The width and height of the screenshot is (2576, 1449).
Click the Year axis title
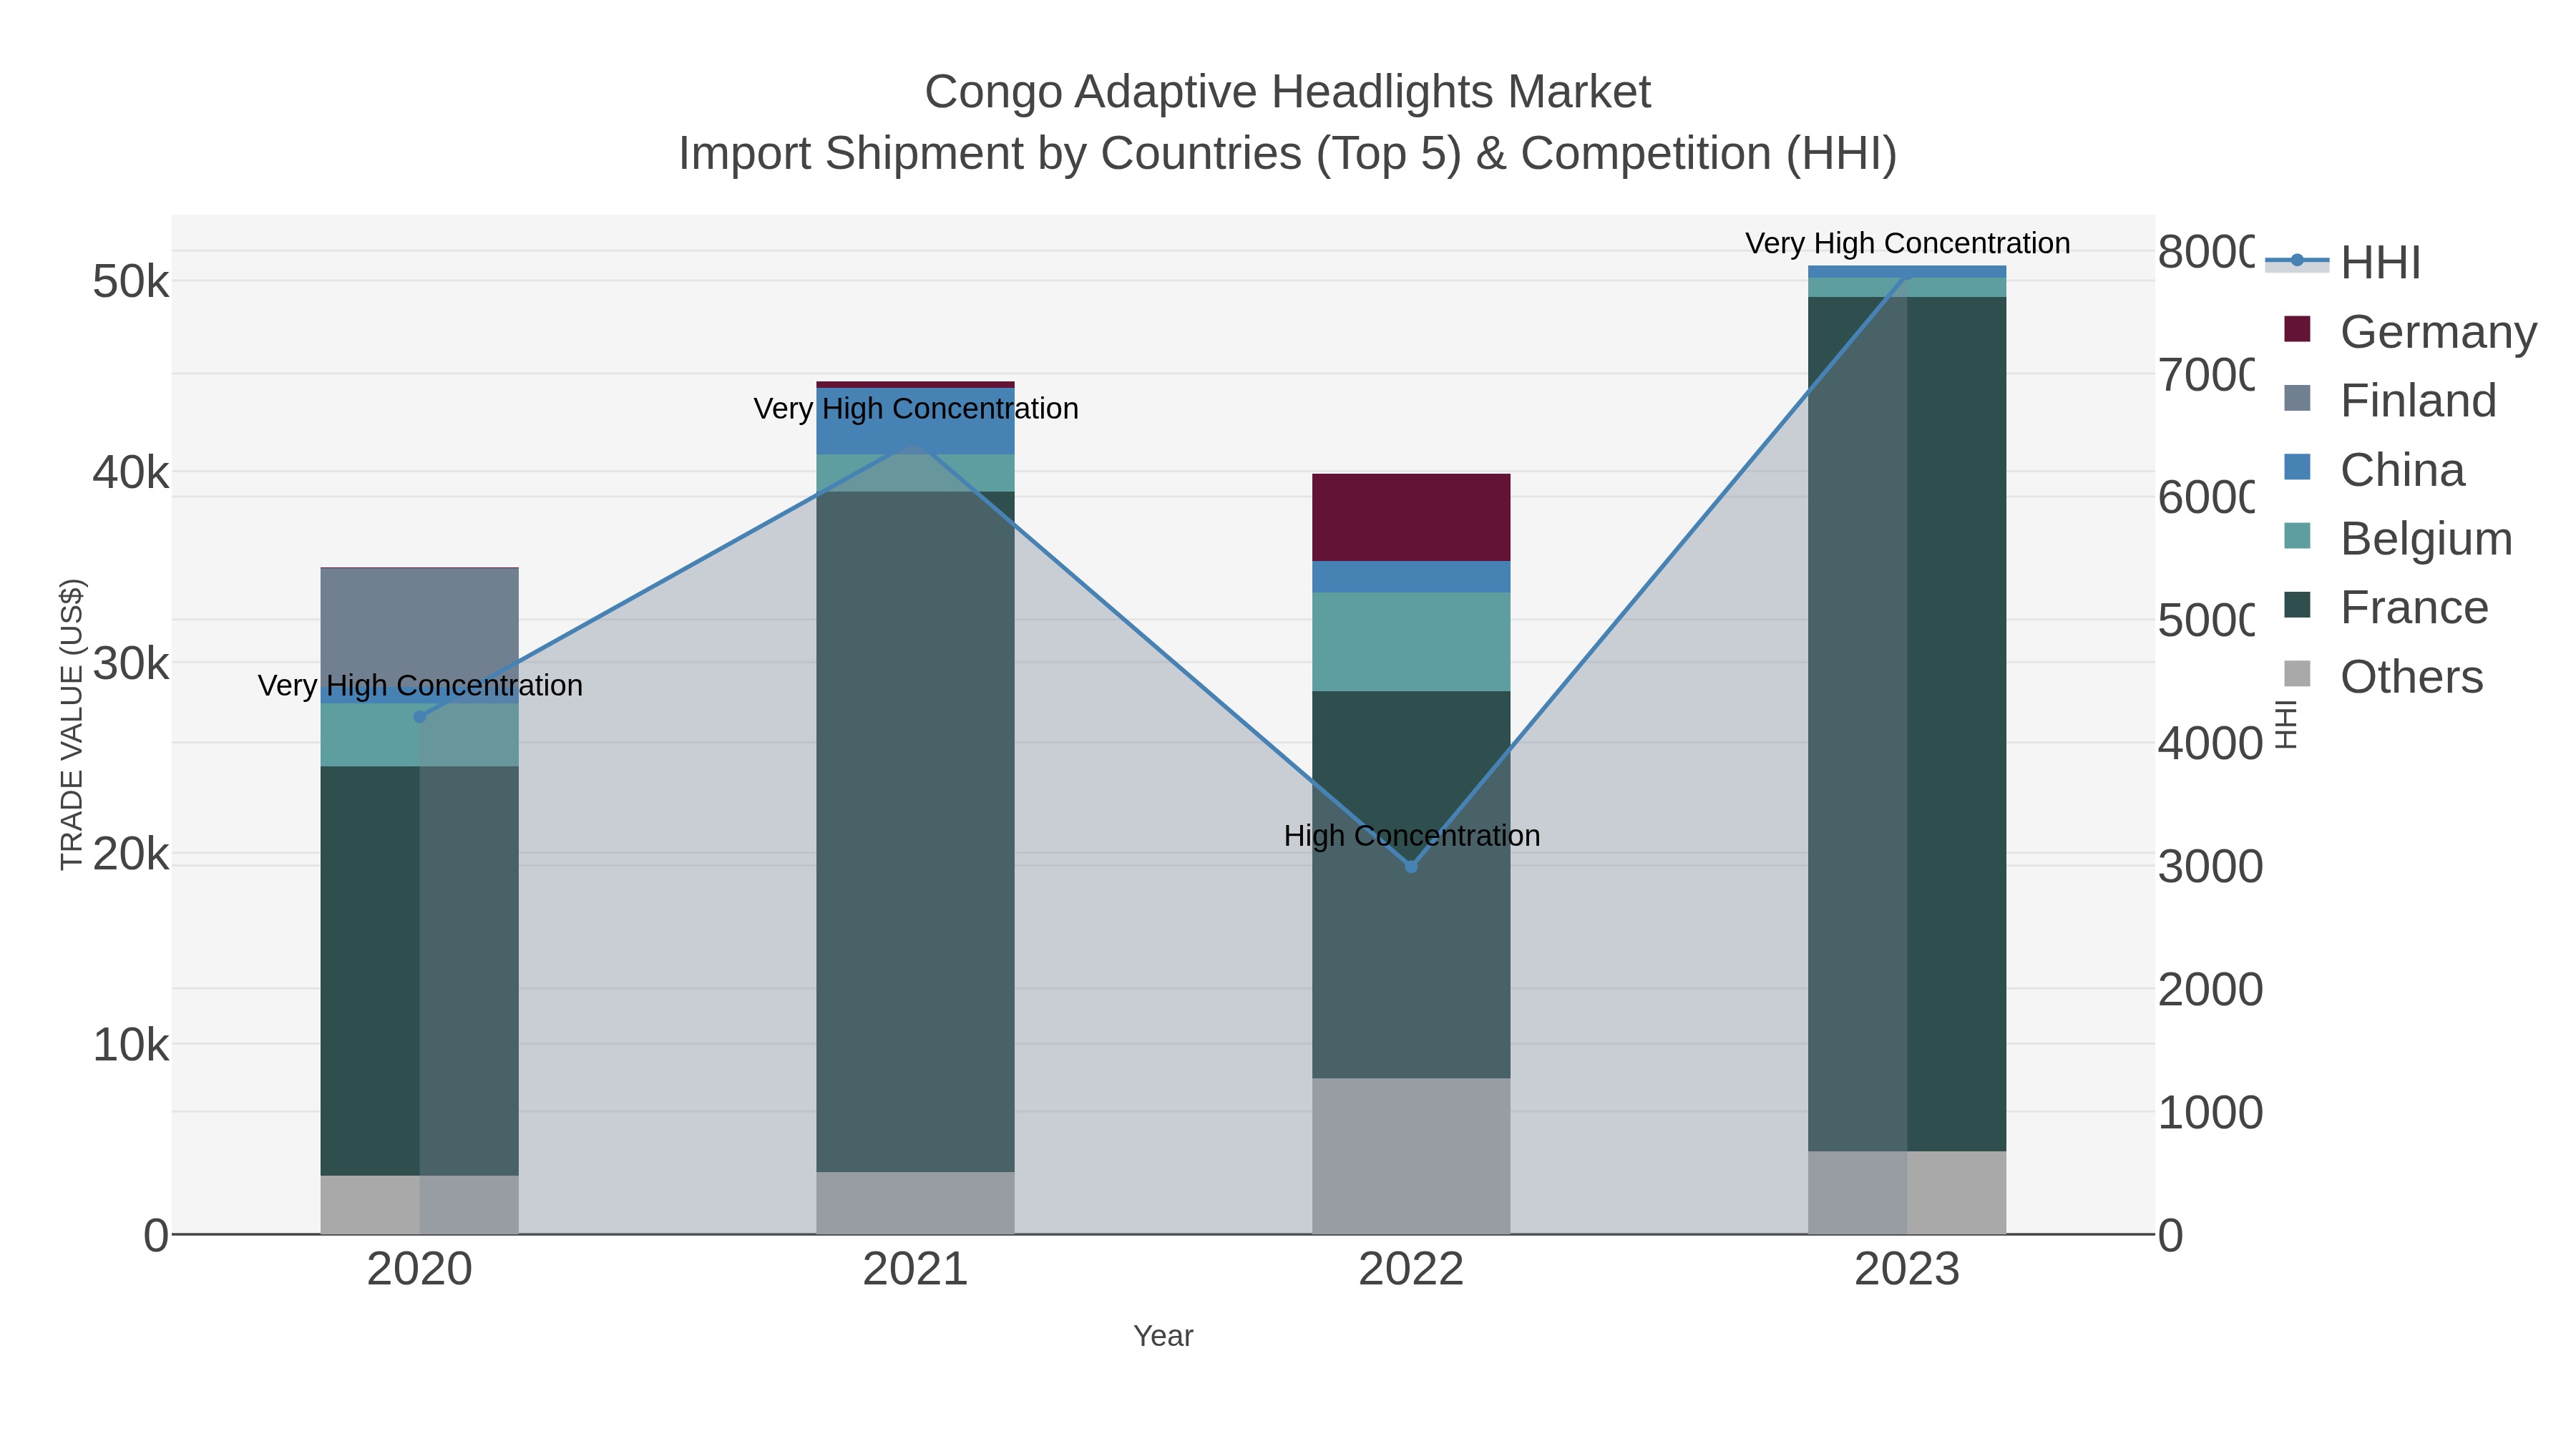pyautogui.click(x=1163, y=1336)
